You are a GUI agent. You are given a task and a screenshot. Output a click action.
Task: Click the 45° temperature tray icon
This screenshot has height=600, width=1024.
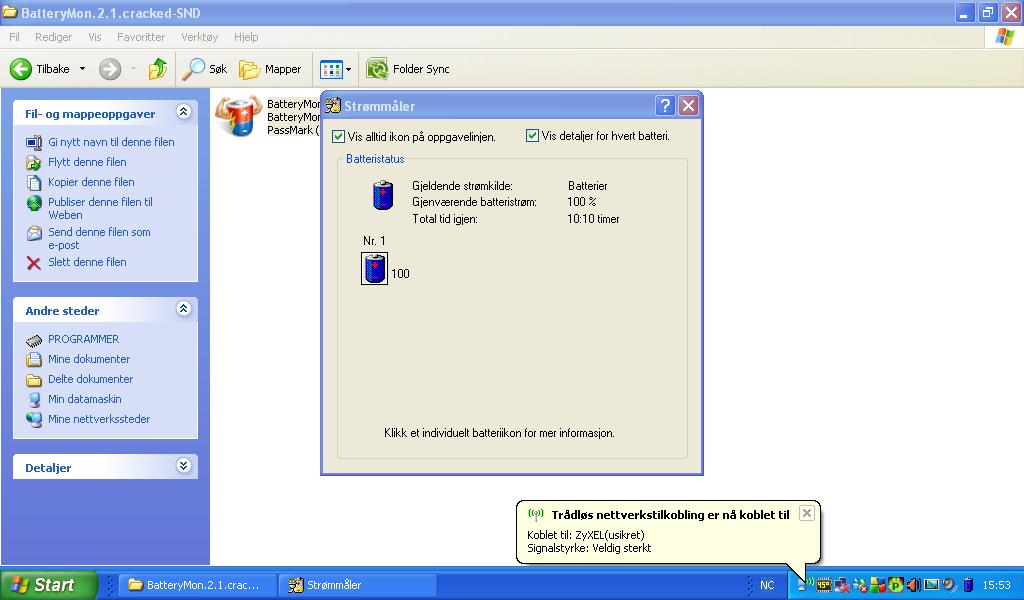coord(824,585)
